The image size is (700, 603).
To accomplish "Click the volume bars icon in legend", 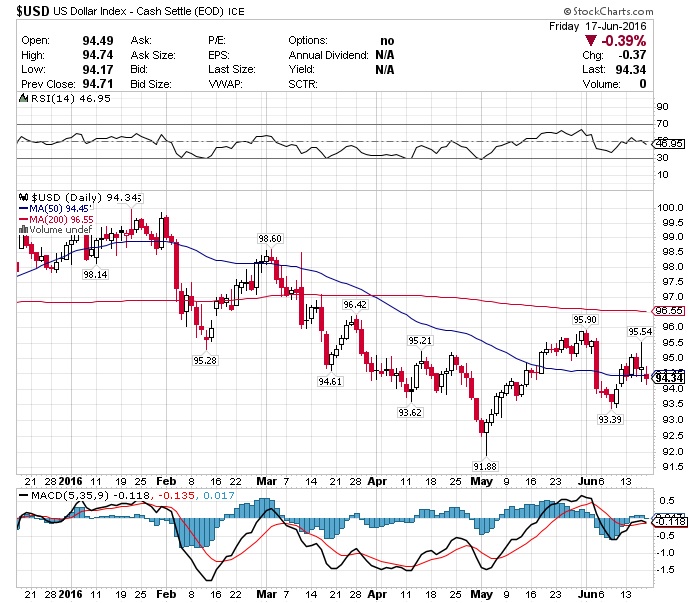I will pyautogui.click(x=23, y=229).
